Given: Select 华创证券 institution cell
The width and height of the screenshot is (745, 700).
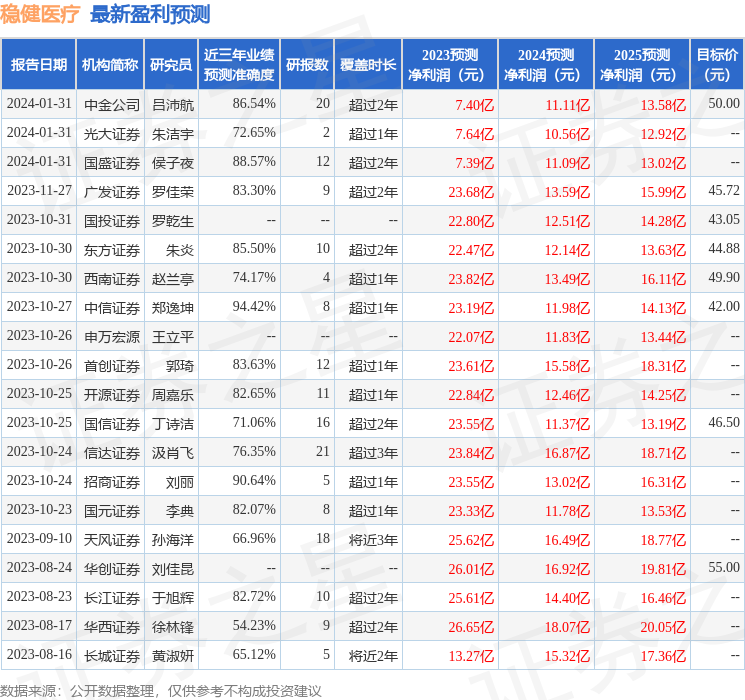Looking at the screenshot, I should pyautogui.click(x=112, y=568).
